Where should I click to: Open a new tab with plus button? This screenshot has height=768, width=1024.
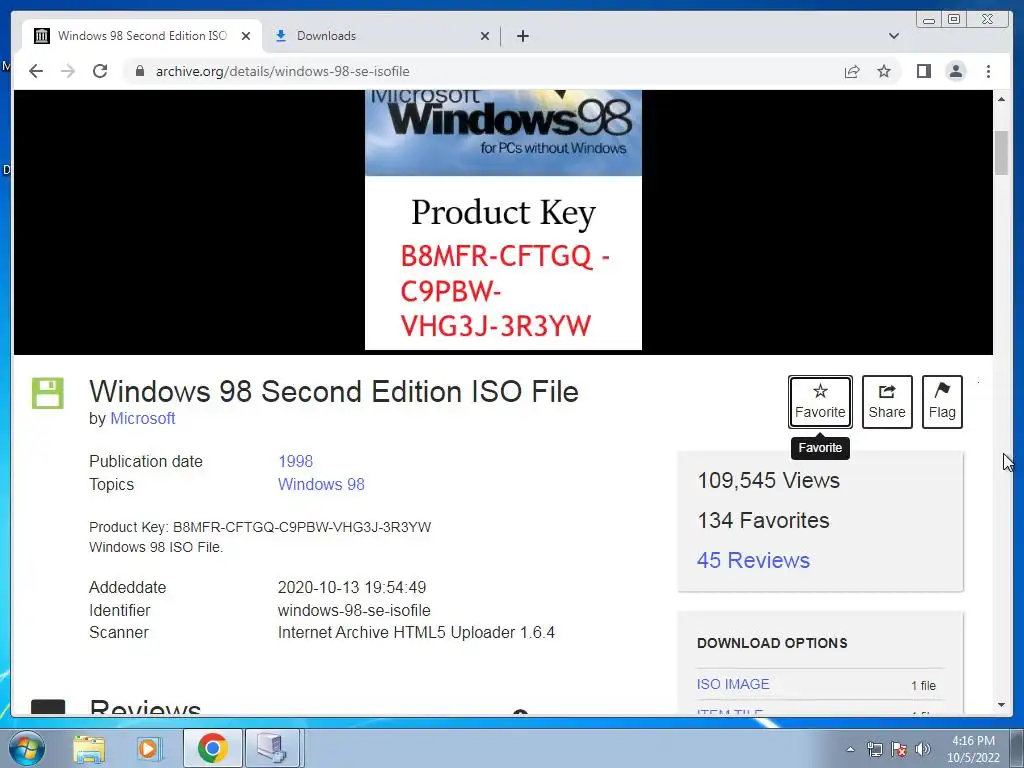[x=522, y=36]
